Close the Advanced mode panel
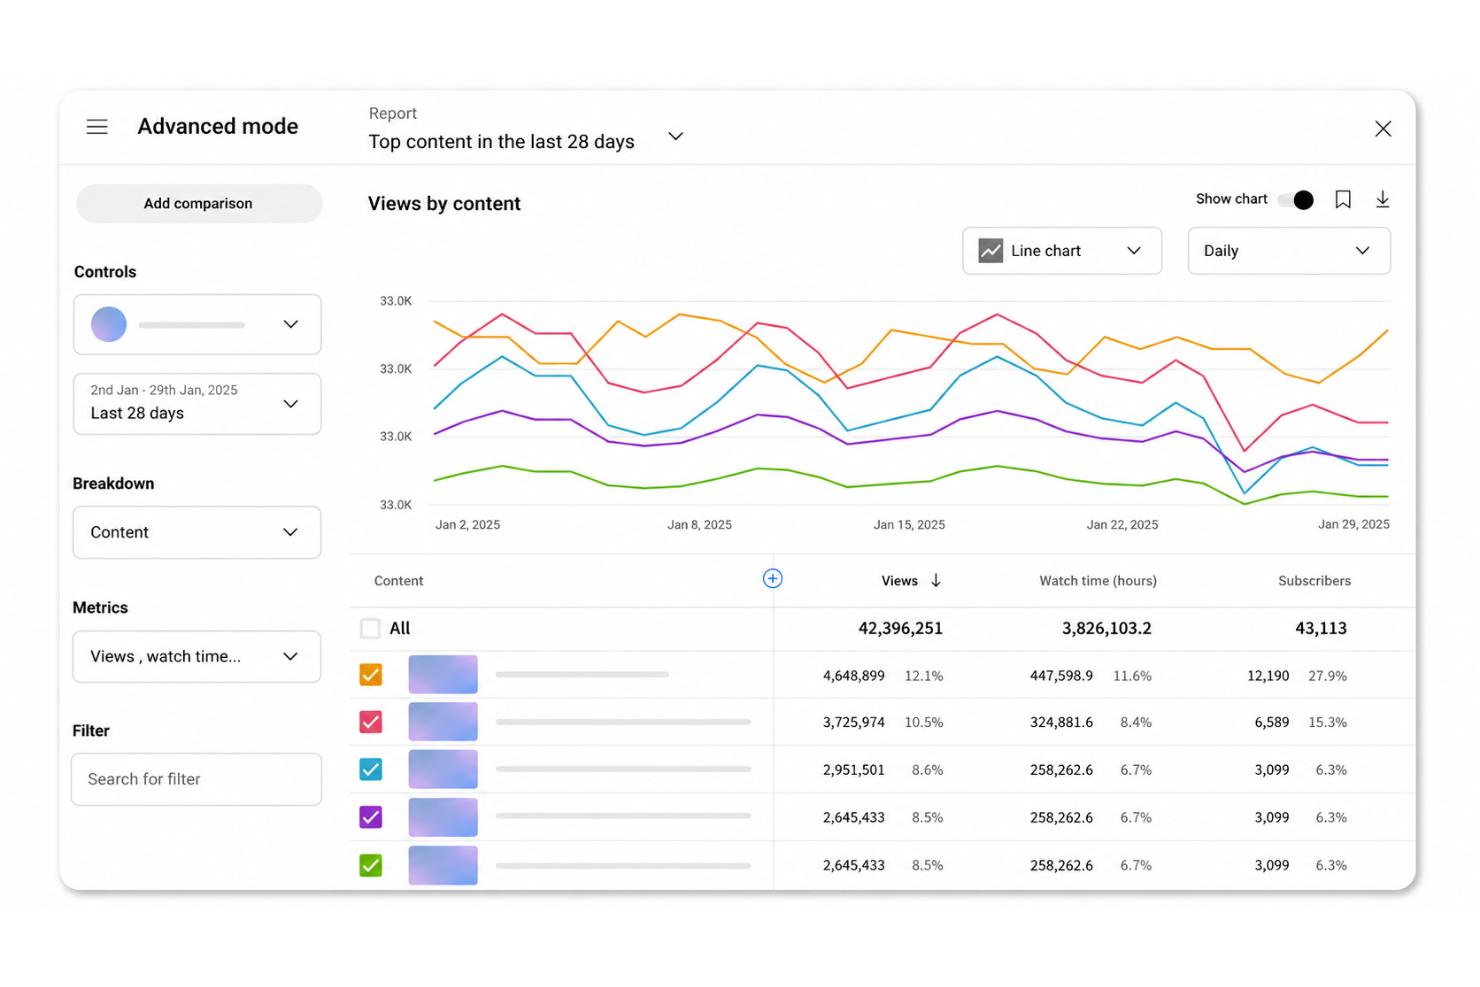 1383,129
